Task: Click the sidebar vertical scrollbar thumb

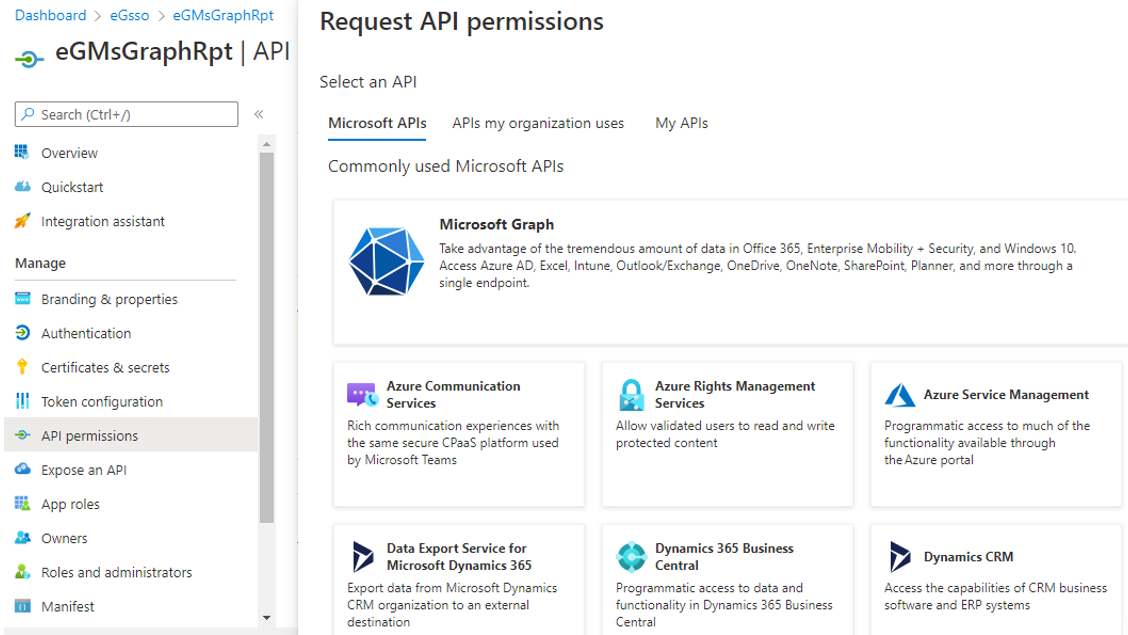Action: click(267, 337)
